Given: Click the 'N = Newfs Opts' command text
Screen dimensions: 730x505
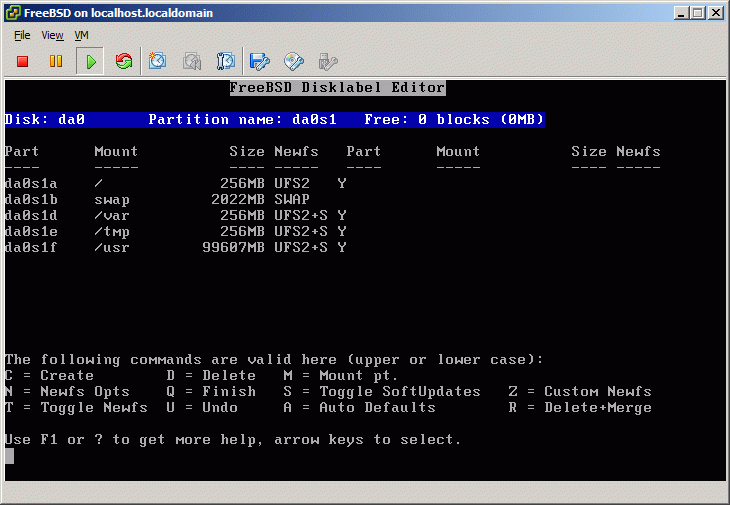Looking at the screenshot, I should [67, 392].
